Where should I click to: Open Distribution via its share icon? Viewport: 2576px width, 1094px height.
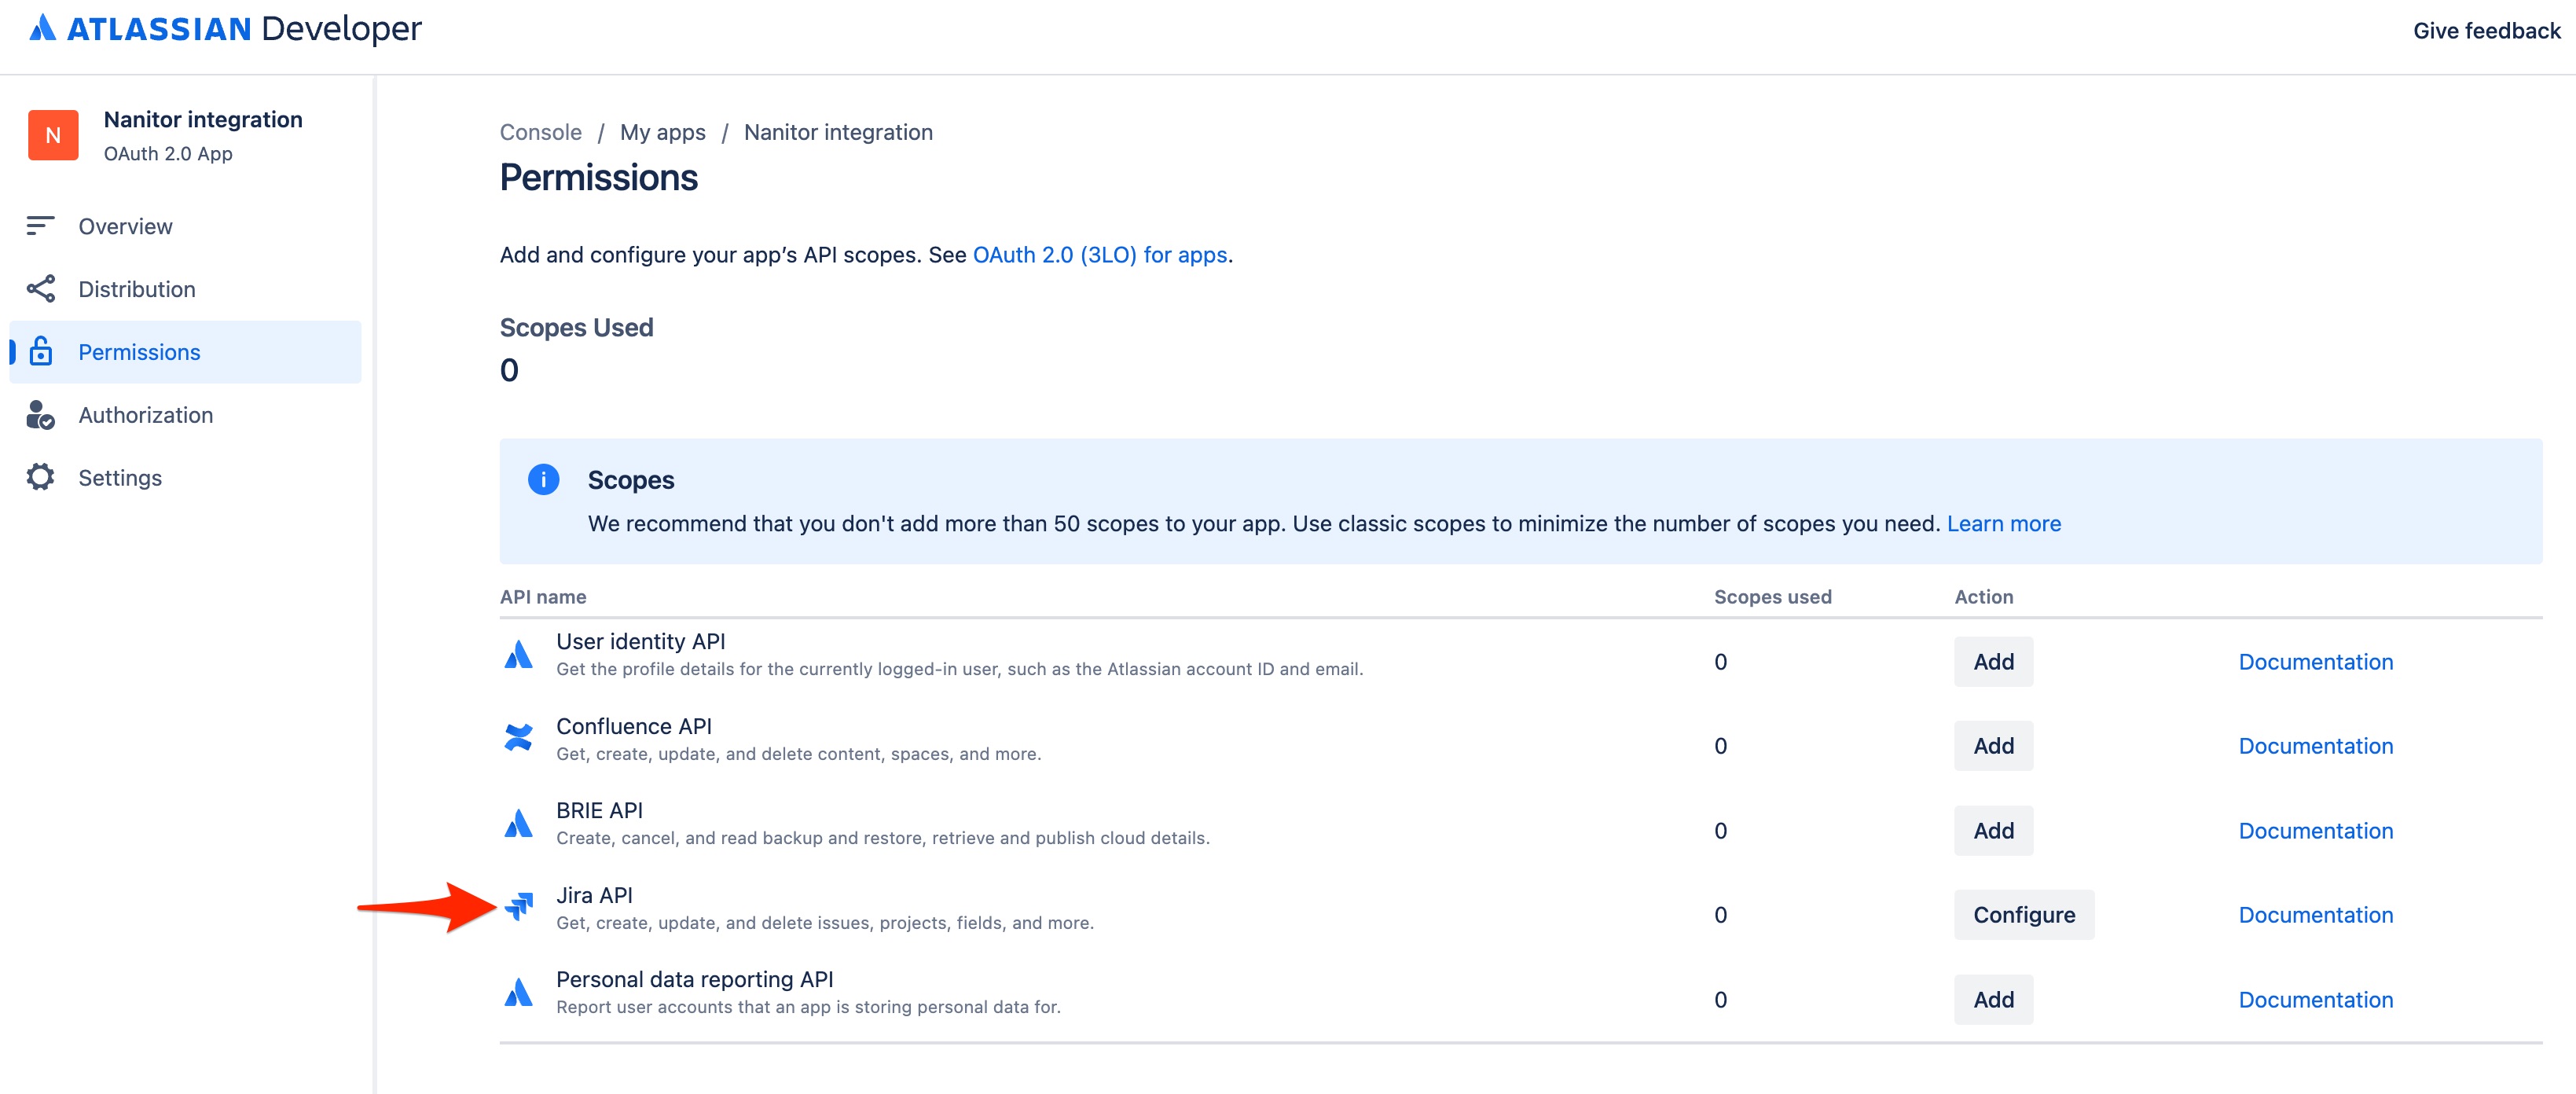click(41, 289)
